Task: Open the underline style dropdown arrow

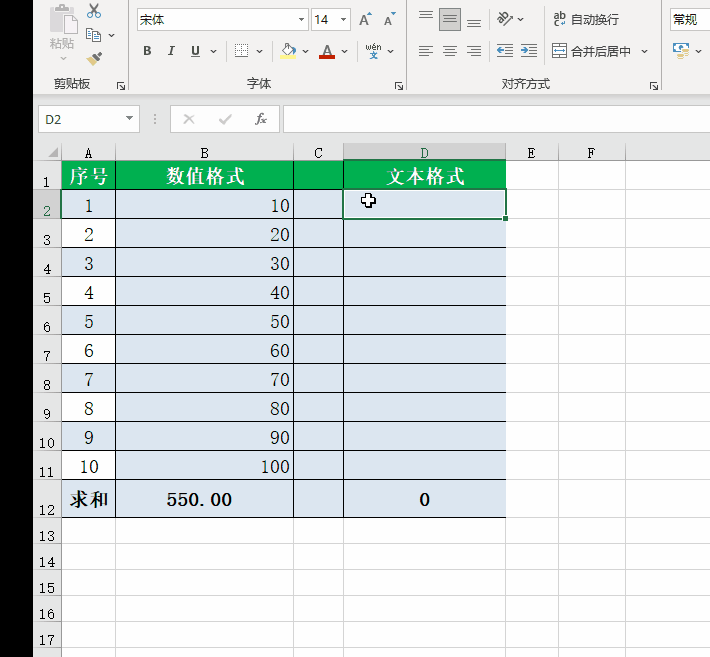Action: (x=213, y=51)
